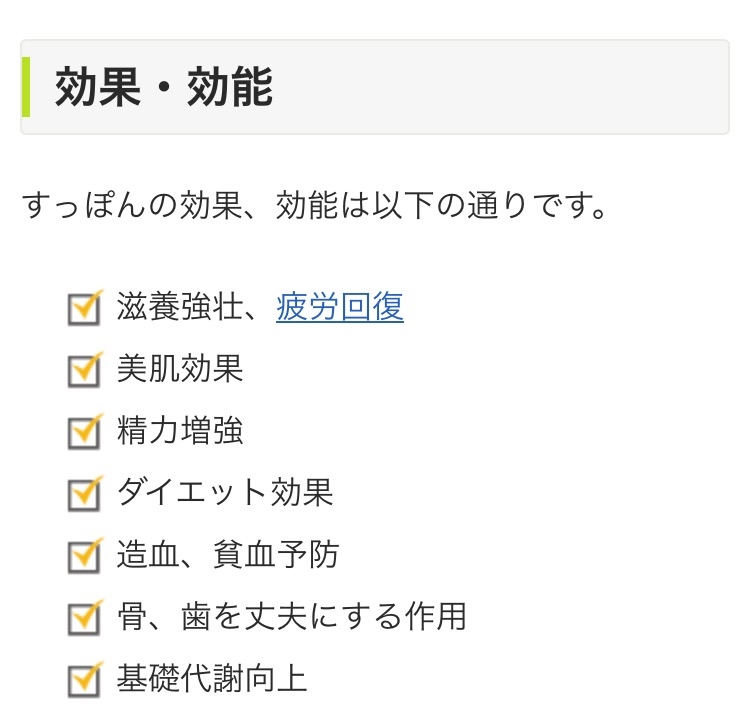This screenshot has height=709, width=750.
Task: Click the word 造血 in the list
Action: (148, 554)
